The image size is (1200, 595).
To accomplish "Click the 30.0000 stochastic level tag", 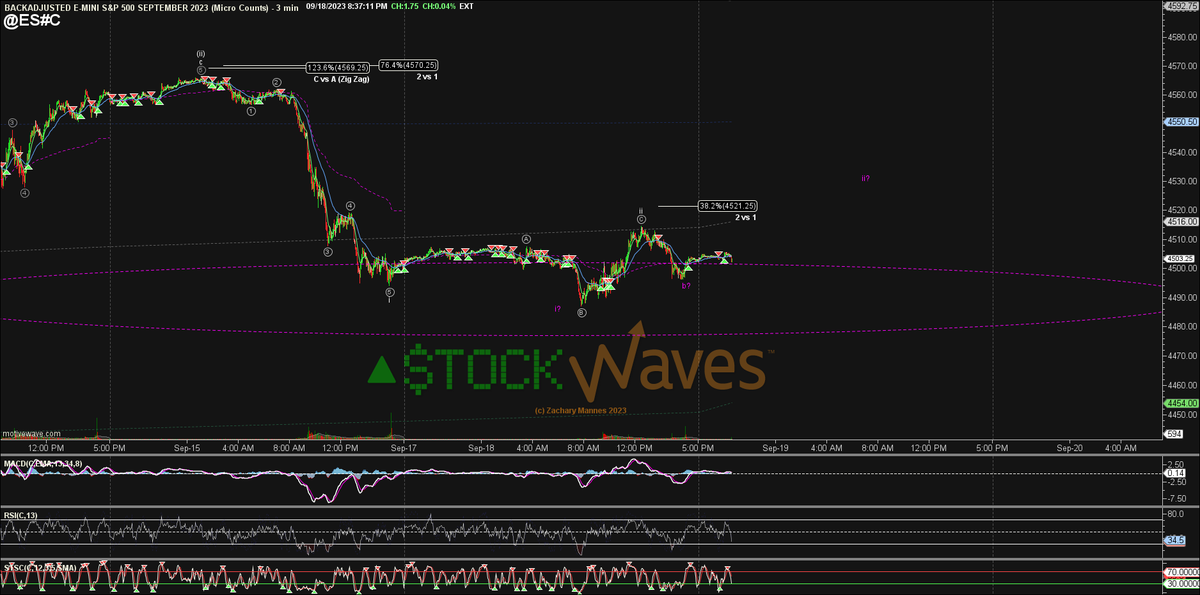I will tap(1181, 583).
